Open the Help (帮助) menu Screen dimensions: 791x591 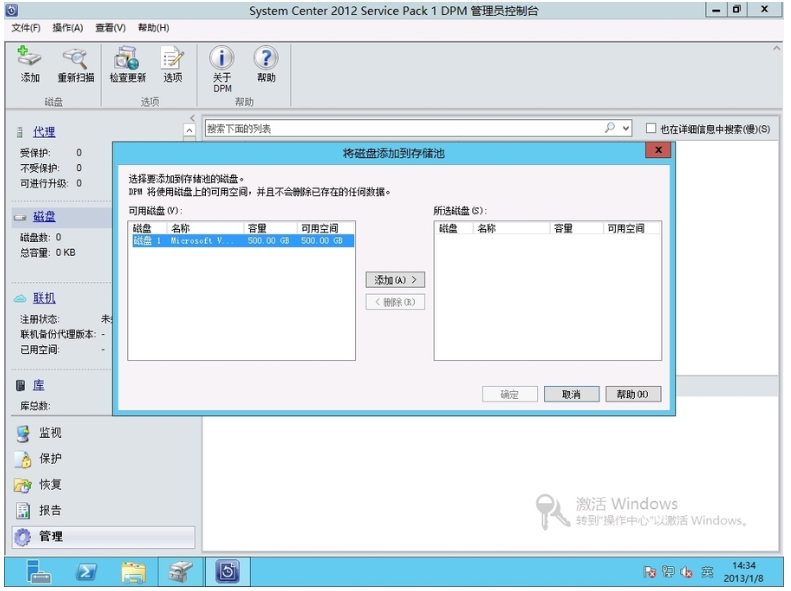153,28
